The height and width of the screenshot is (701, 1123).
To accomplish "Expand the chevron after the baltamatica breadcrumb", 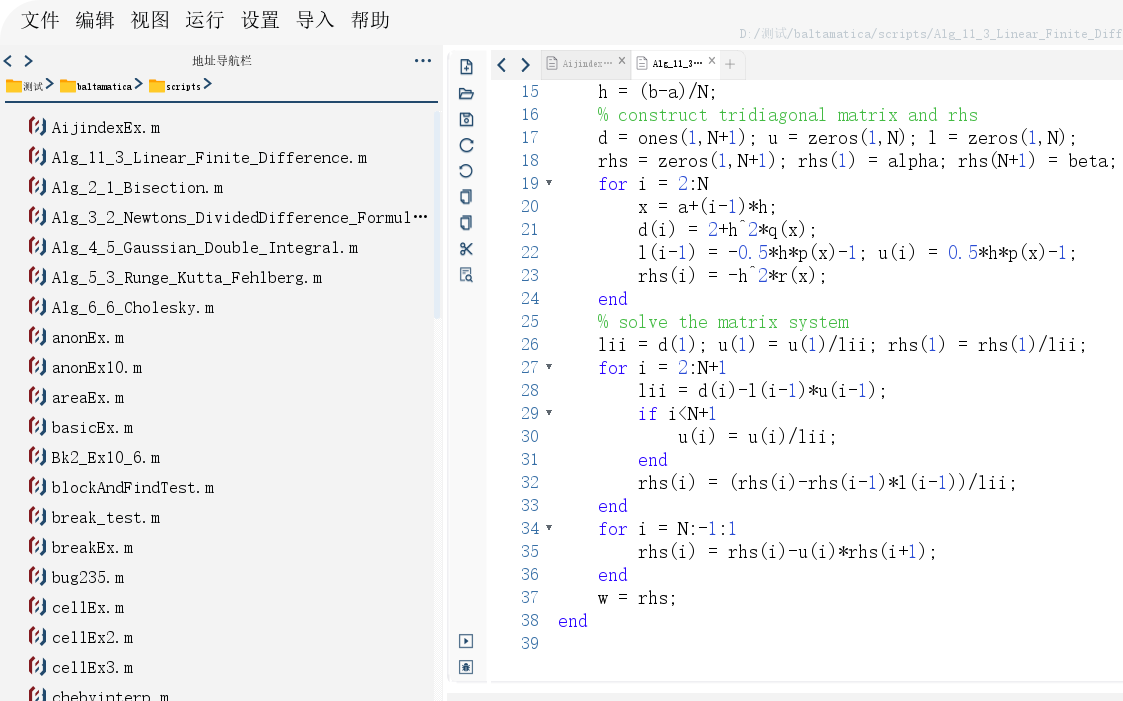I will coord(139,84).
